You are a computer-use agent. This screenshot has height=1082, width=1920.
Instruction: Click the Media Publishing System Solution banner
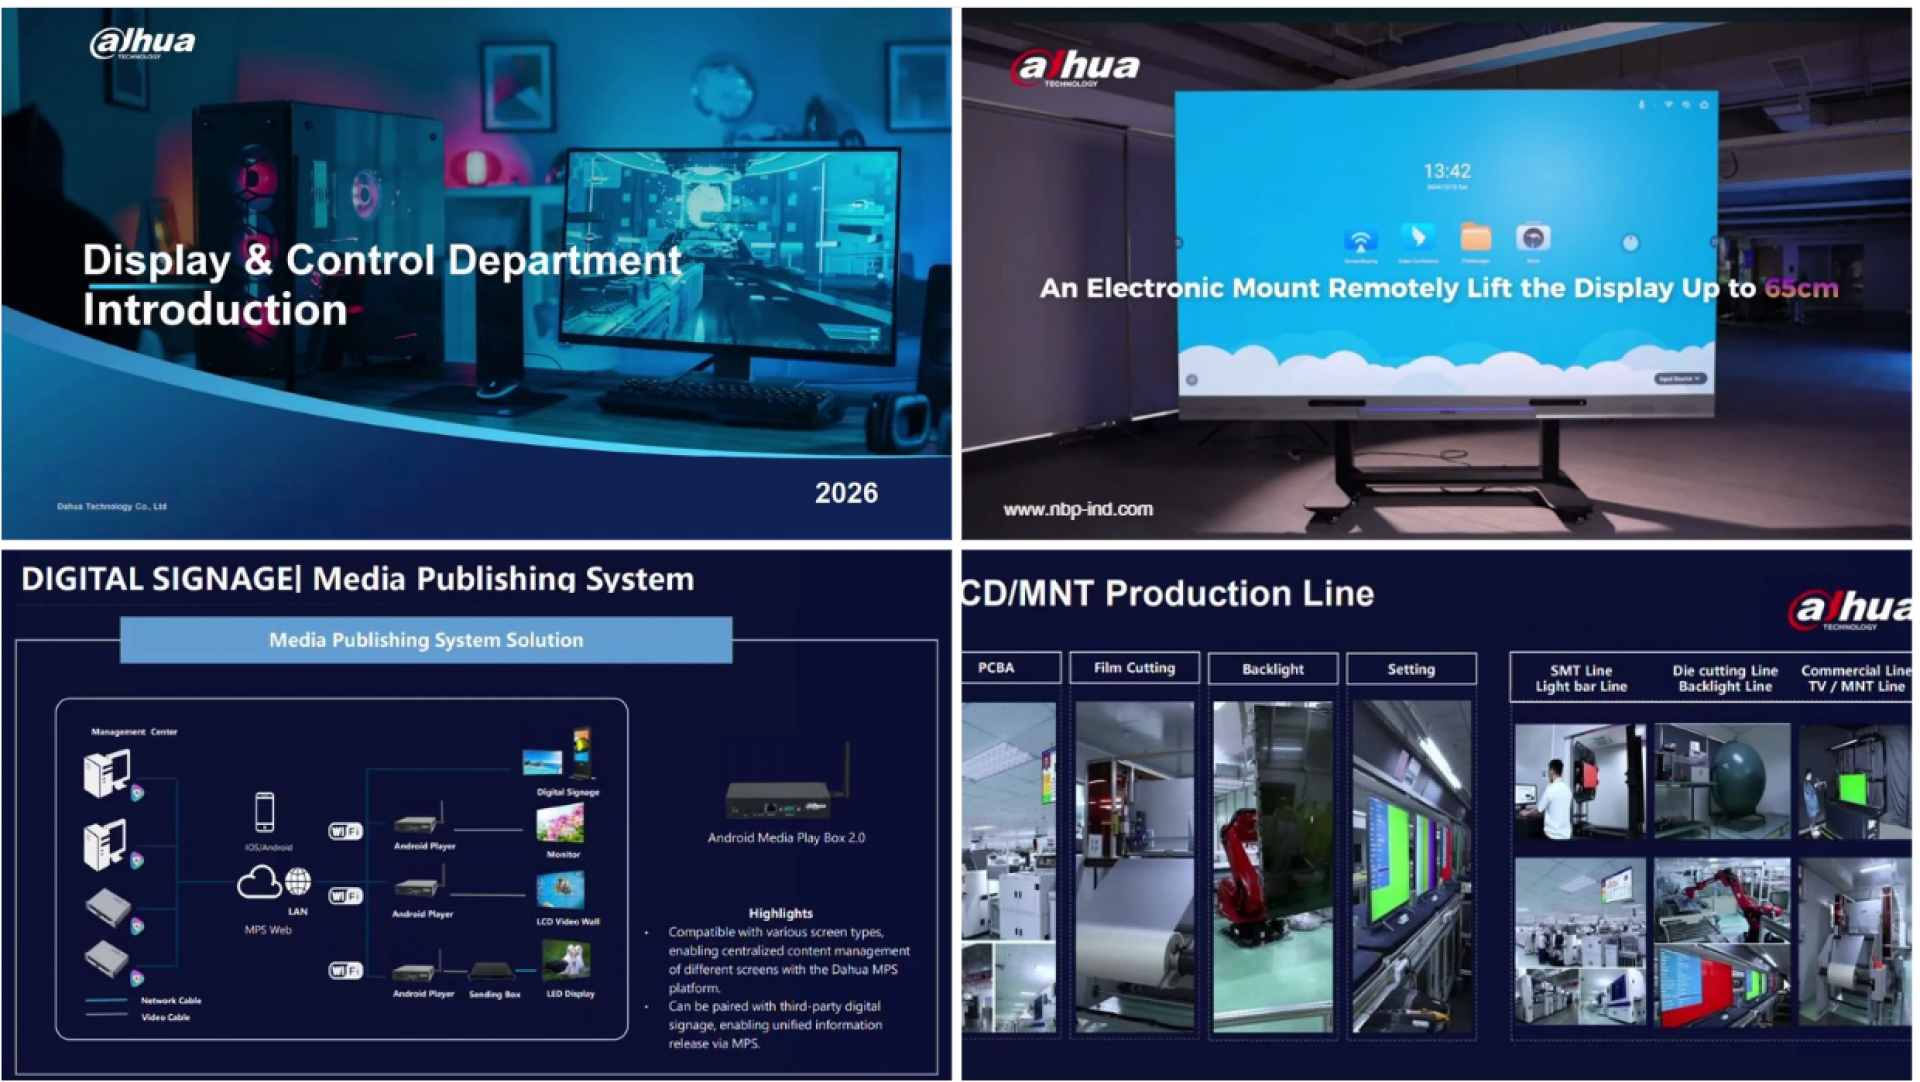coord(426,640)
